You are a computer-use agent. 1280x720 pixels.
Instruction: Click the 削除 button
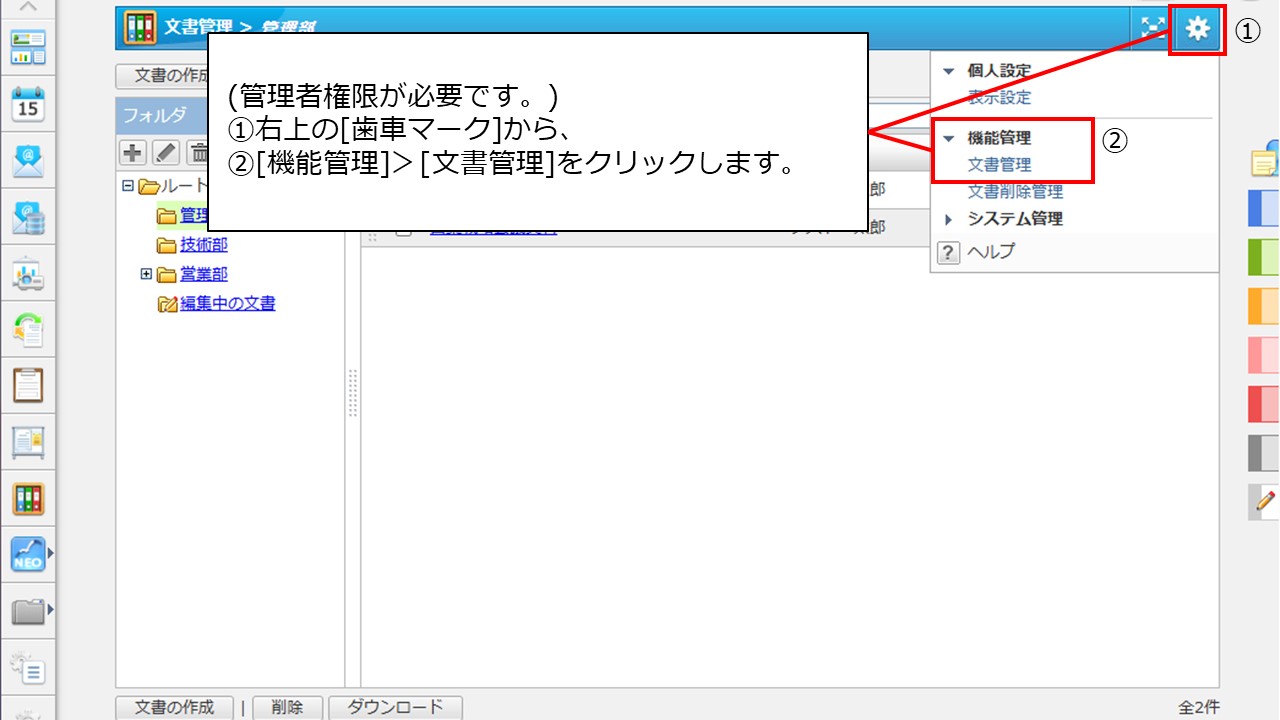click(x=287, y=707)
